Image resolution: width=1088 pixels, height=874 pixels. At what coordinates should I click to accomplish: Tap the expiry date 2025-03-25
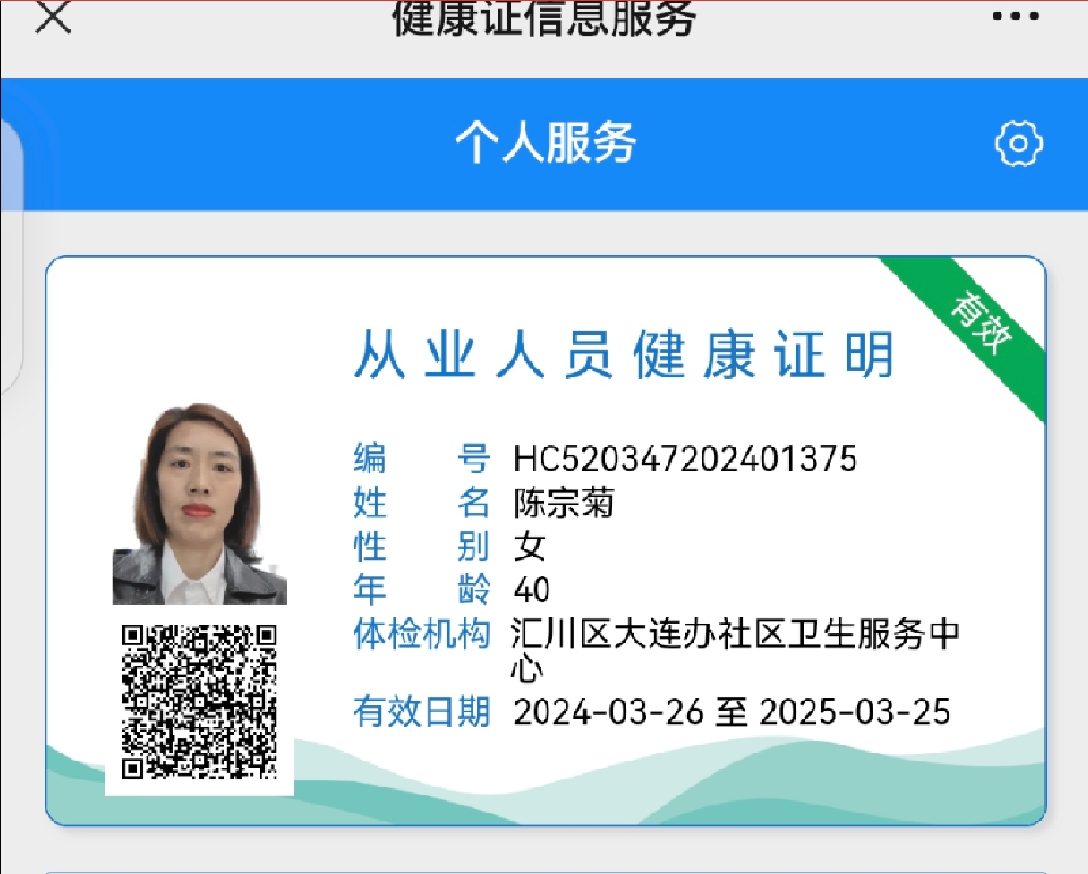855,712
